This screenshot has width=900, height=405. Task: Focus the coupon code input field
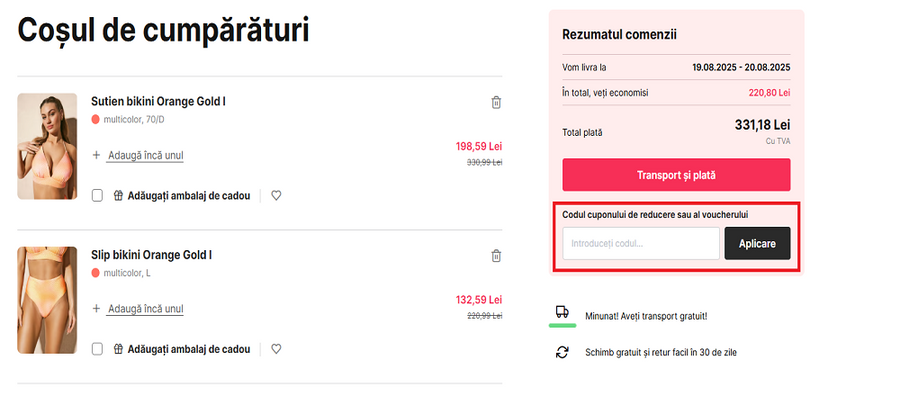[640, 243]
